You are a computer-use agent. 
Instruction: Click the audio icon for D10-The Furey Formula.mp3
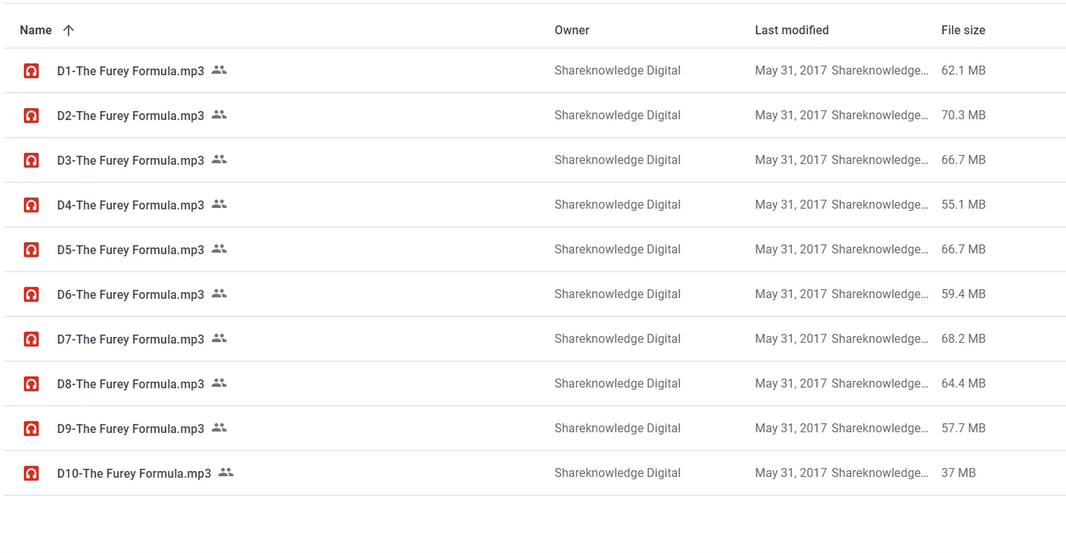pyautogui.click(x=32, y=473)
